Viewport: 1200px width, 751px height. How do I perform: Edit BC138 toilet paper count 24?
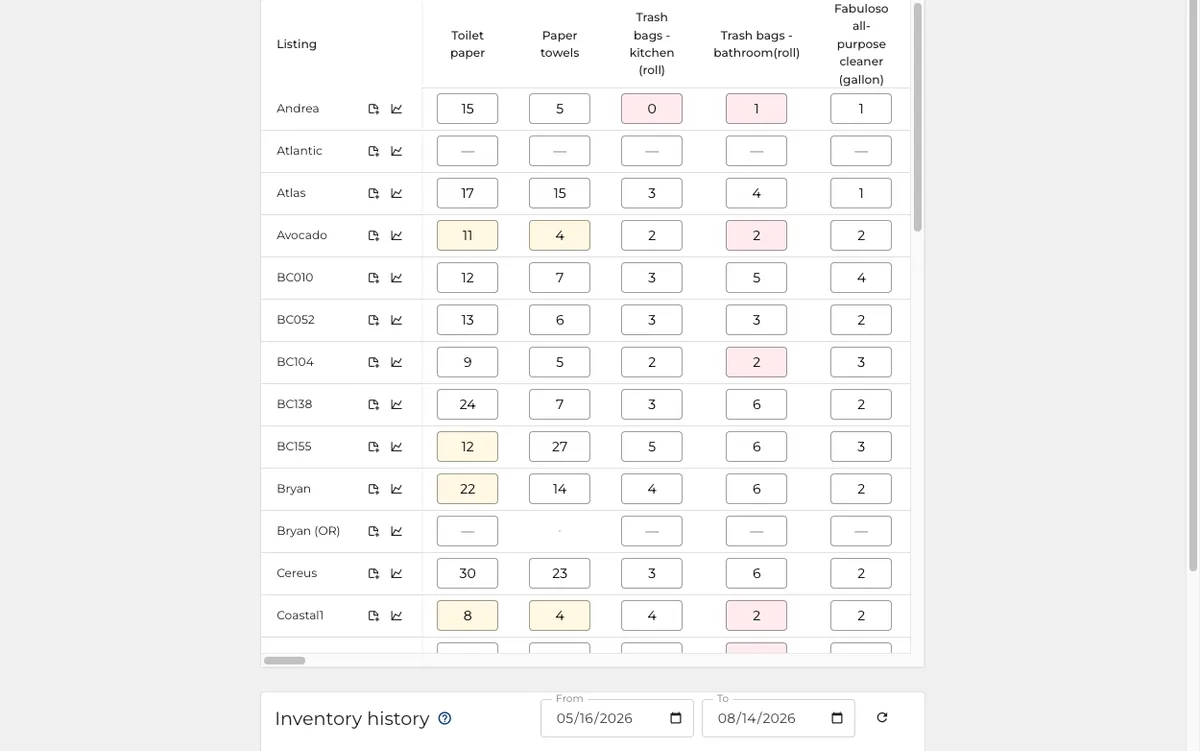(x=467, y=405)
